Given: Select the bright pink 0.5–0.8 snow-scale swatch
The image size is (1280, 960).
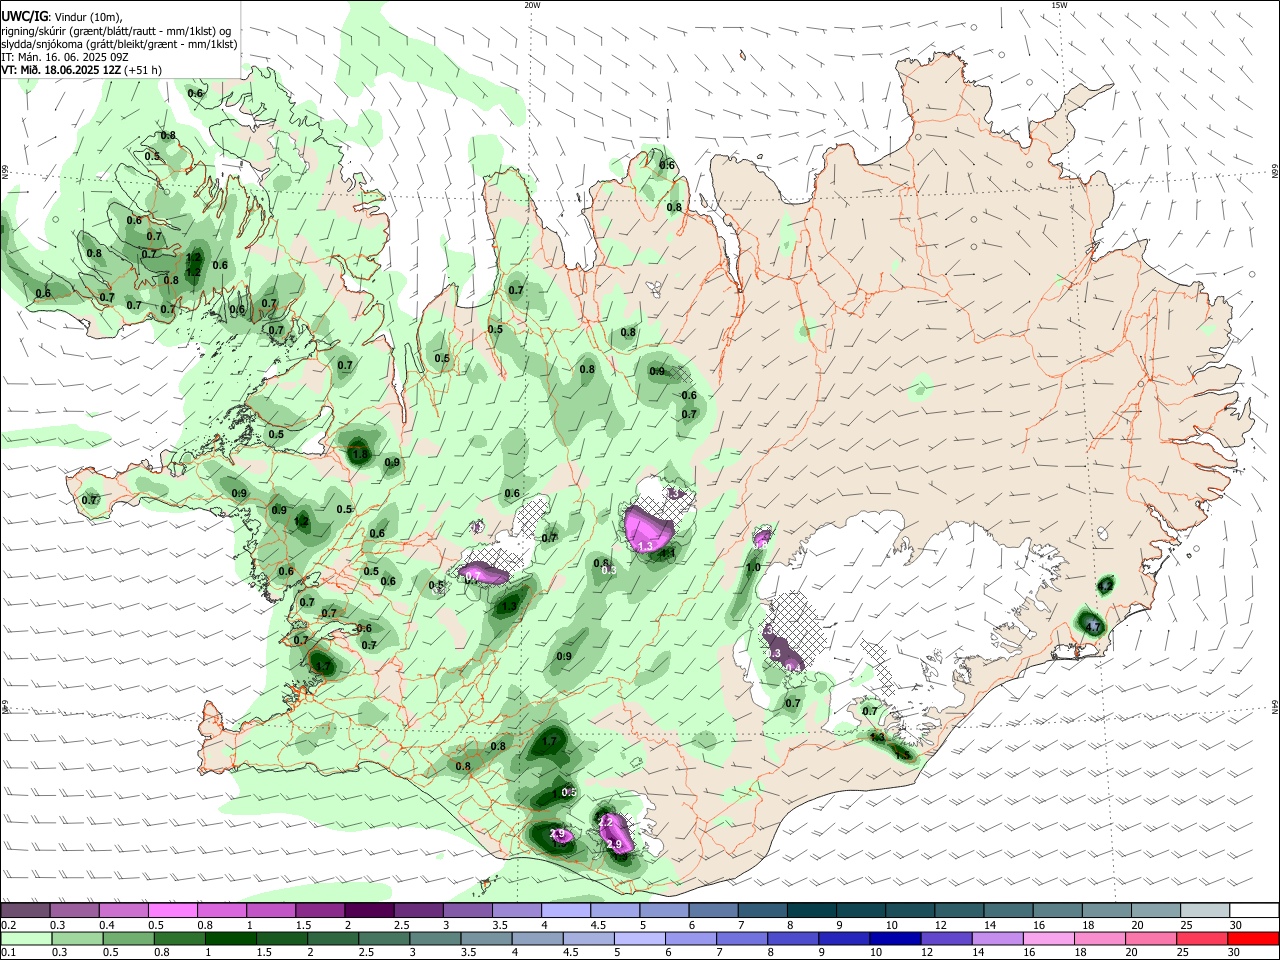Looking at the screenshot, I should point(172,910).
